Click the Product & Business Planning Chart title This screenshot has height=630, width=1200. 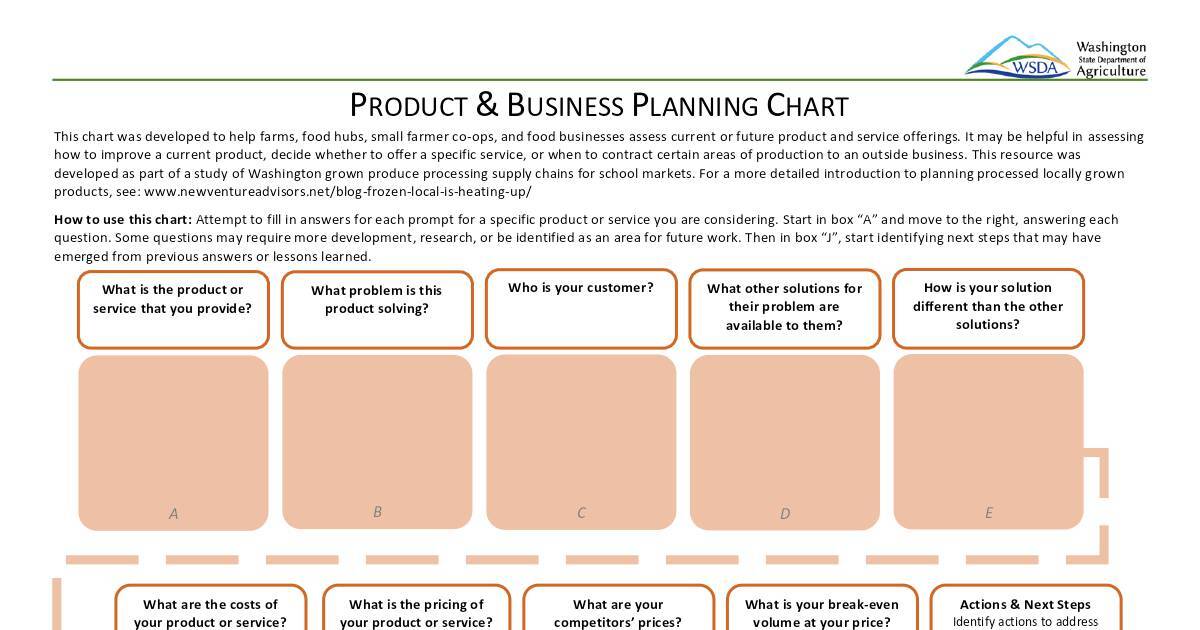click(x=599, y=105)
